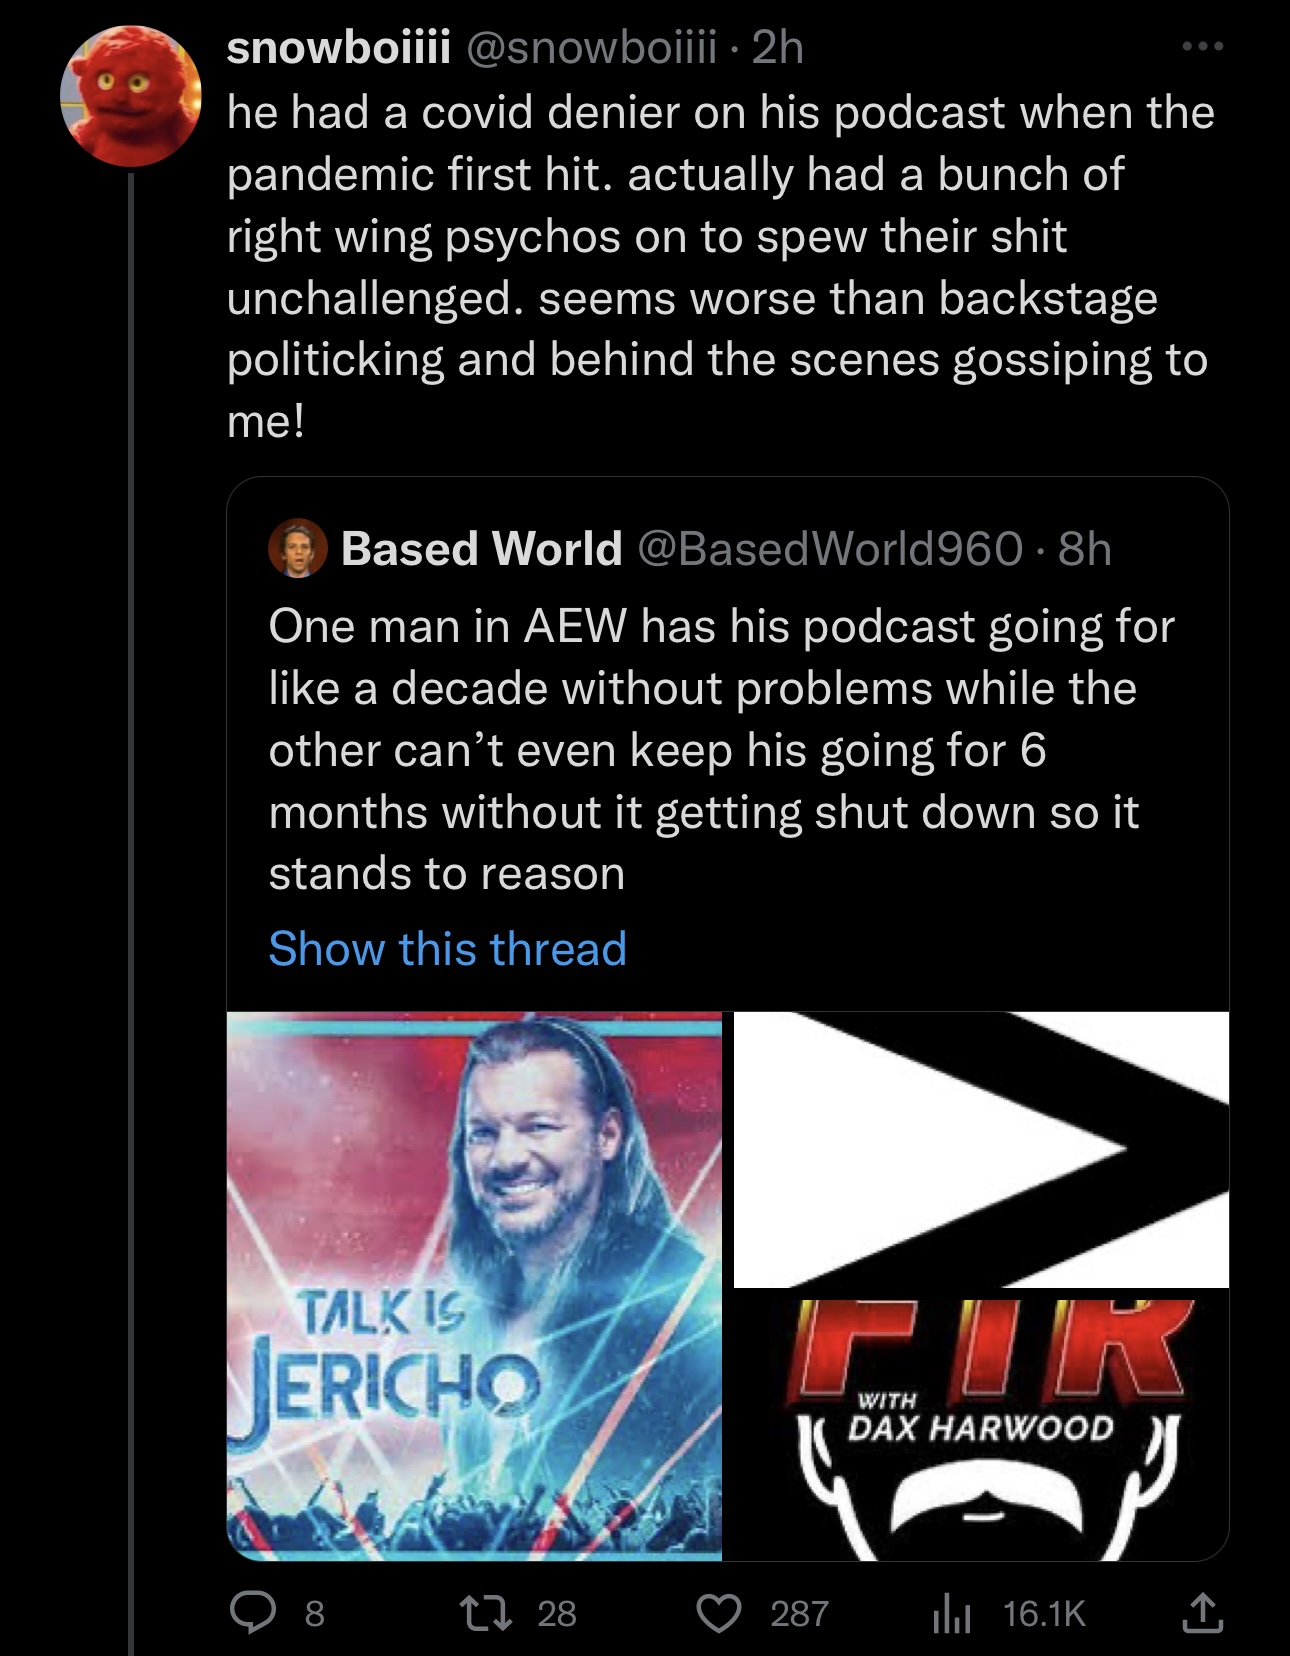1290x1656 pixels.
Task: Open snowboiiii's red profile avatar
Action: (131, 96)
